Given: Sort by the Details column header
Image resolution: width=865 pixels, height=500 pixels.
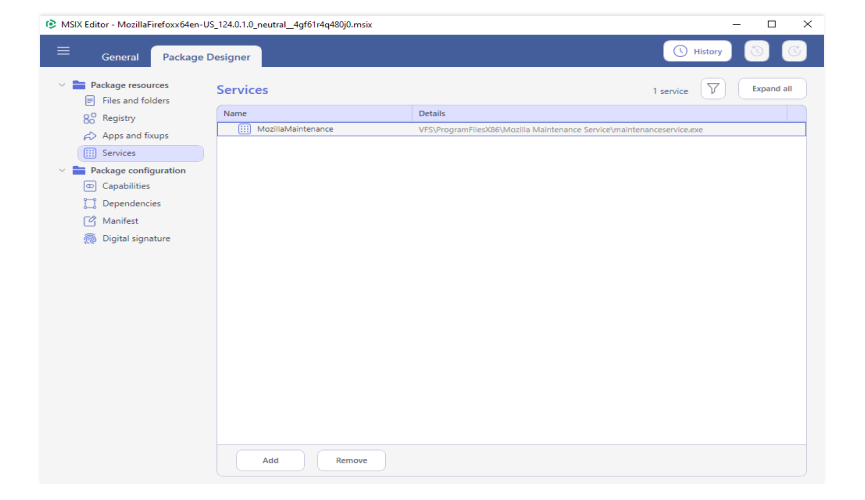Looking at the screenshot, I should point(600,113).
